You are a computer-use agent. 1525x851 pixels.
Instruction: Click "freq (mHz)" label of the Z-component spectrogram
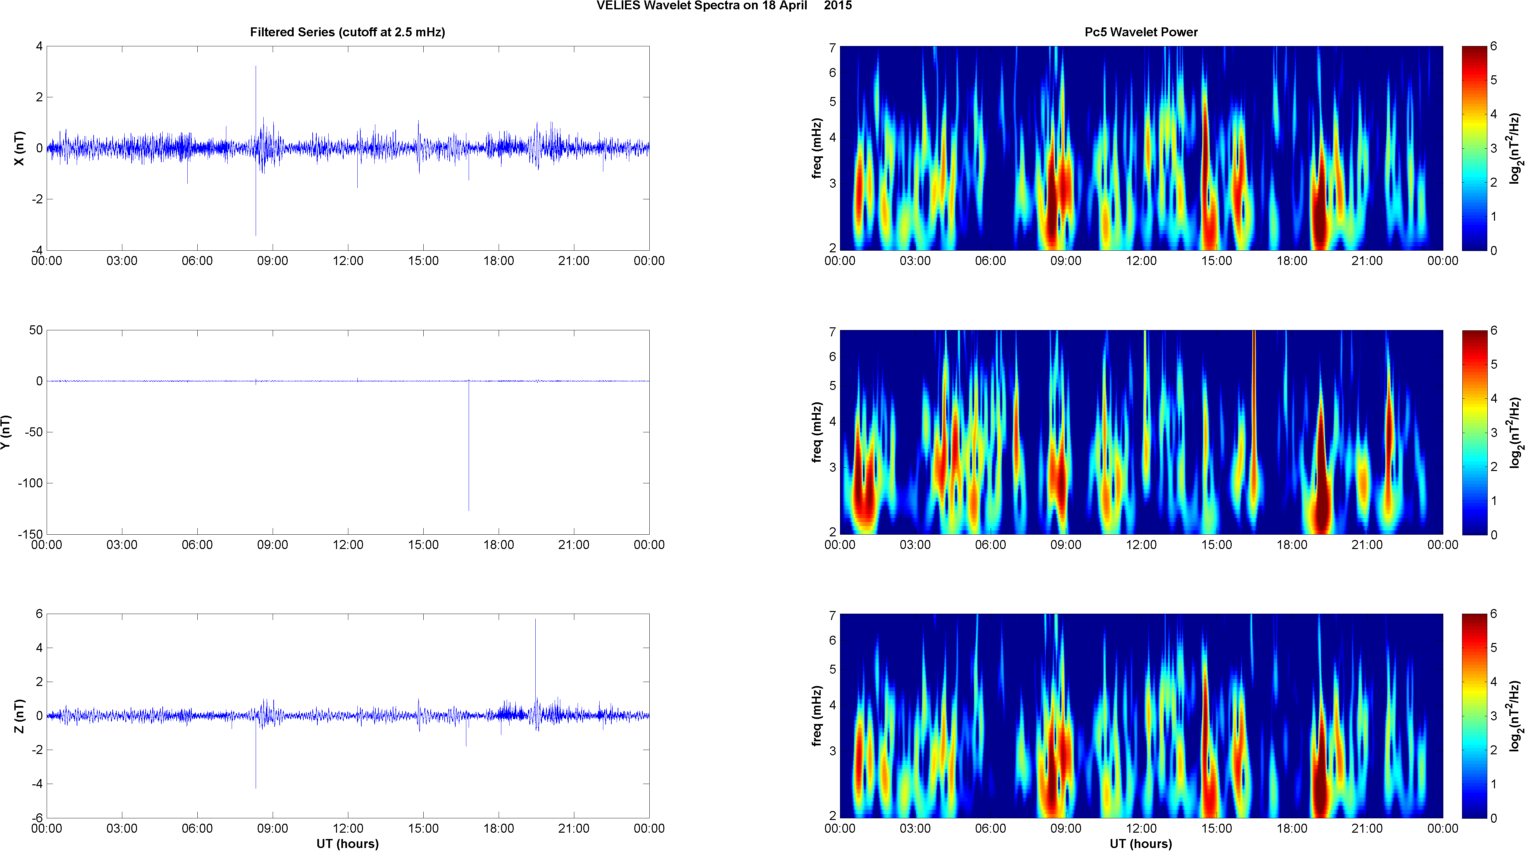tap(817, 716)
